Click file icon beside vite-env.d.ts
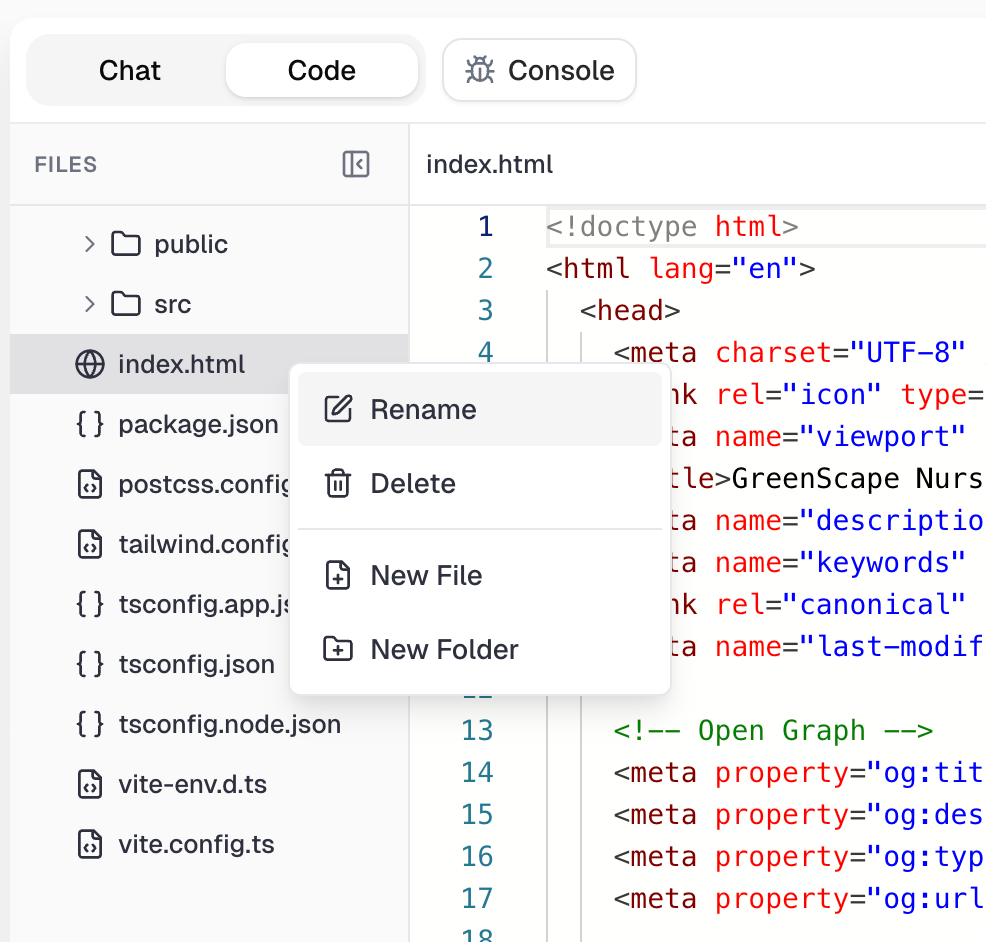The height and width of the screenshot is (942, 986). coord(90,785)
